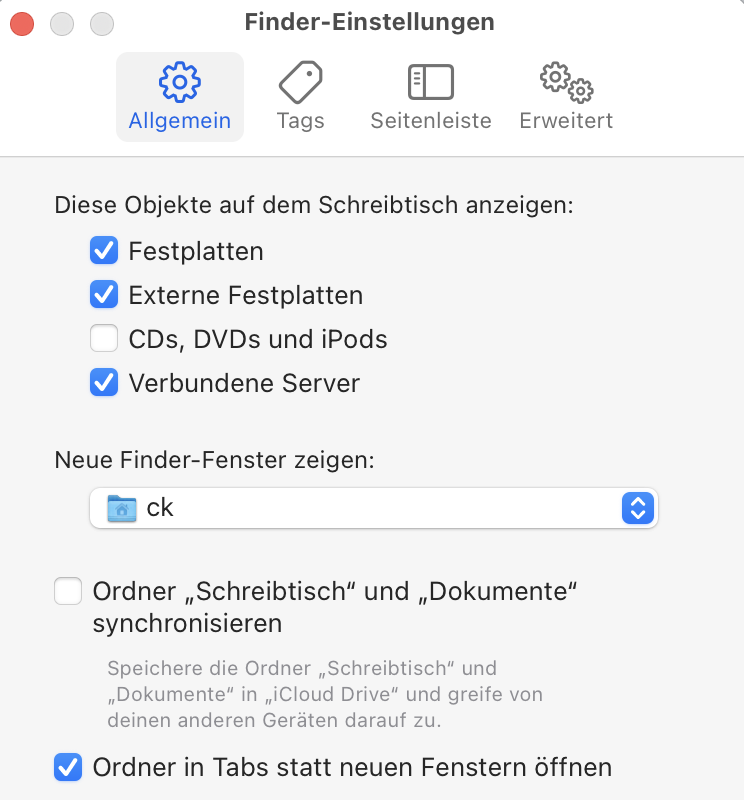Open the Erweitert double-gear icon
The image size is (744, 800).
(566, 82)
